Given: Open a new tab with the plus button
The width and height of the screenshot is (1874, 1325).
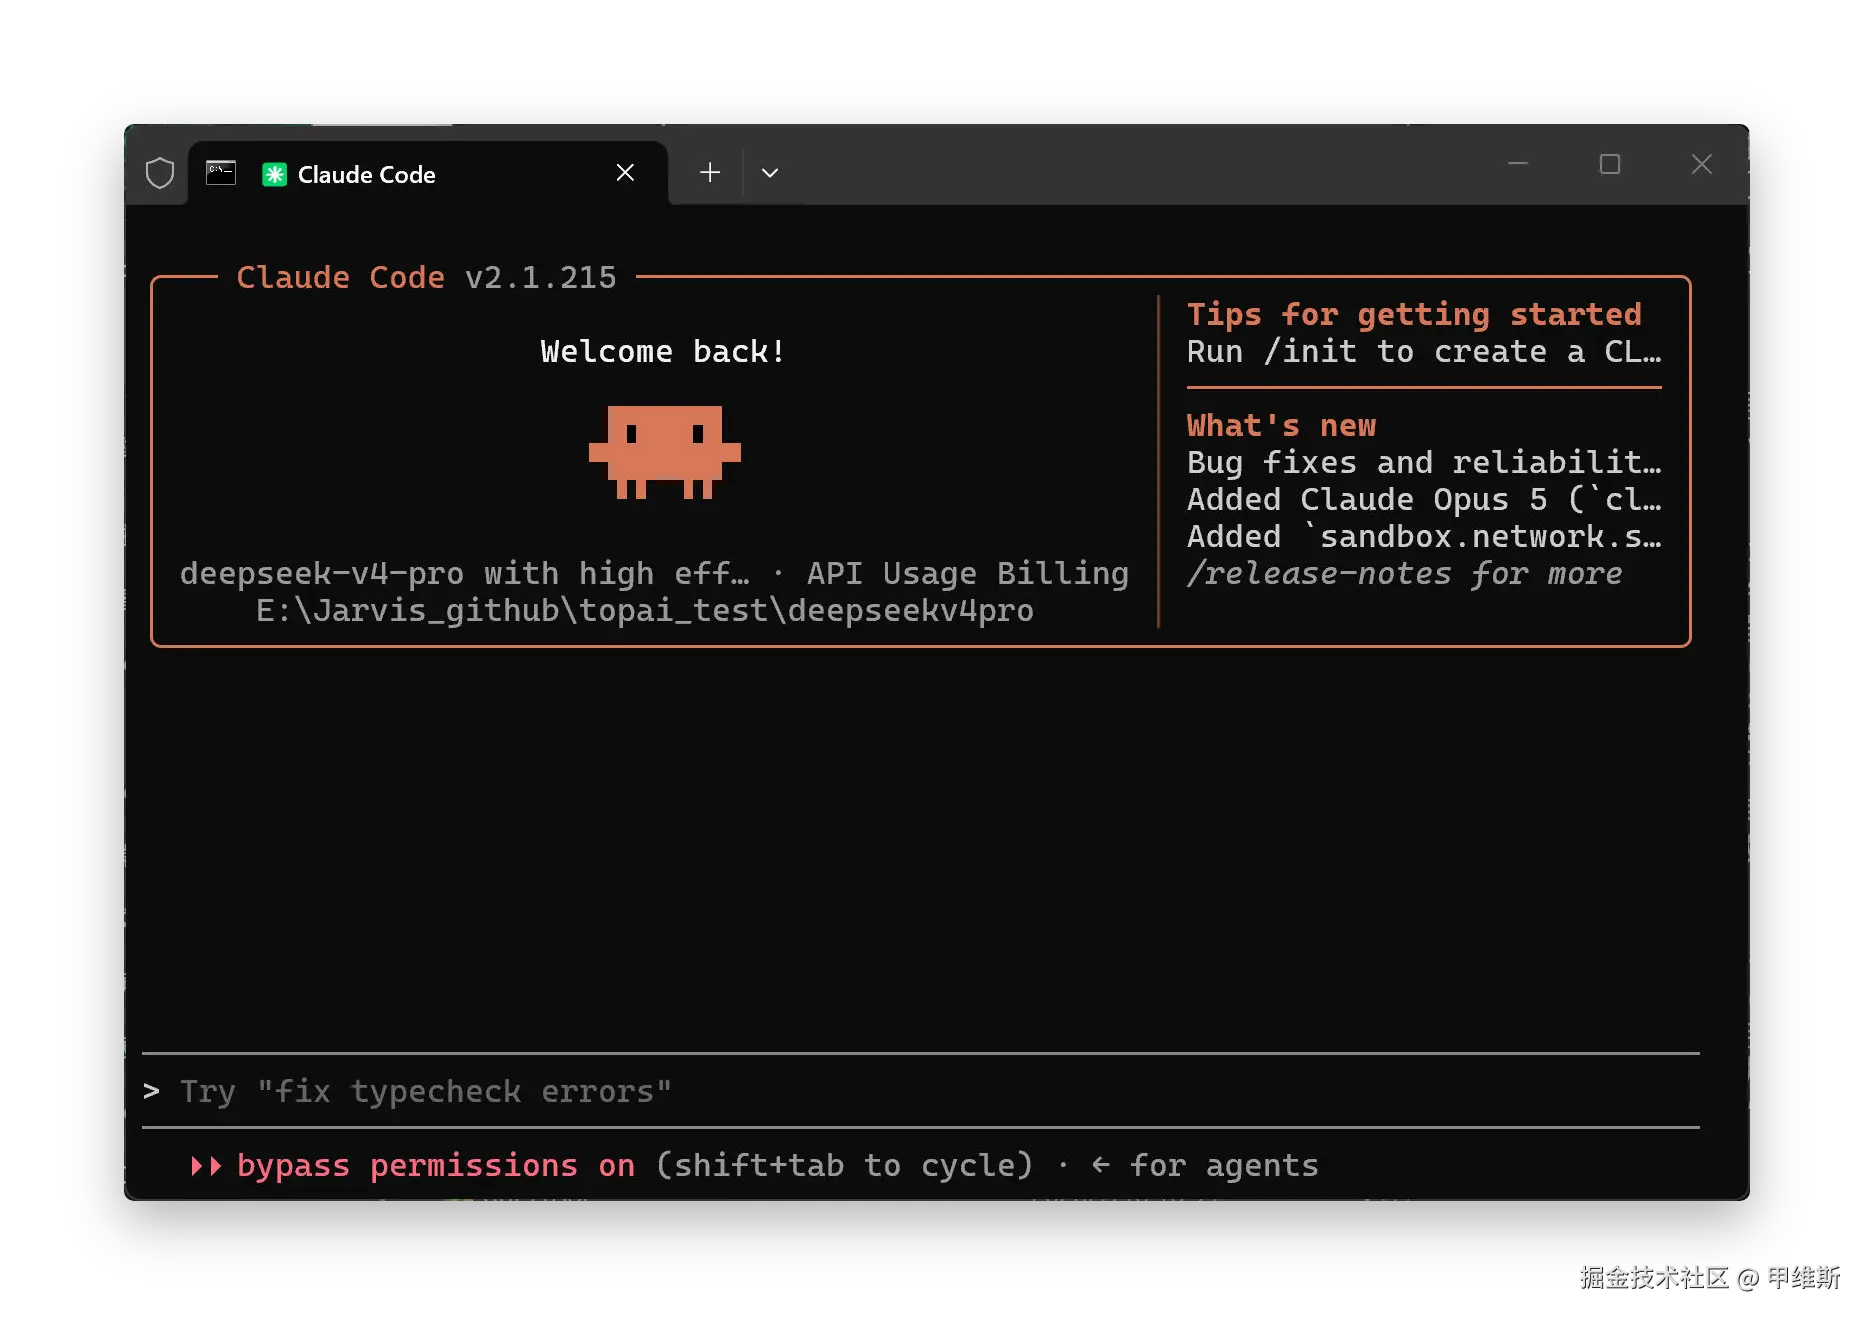Looking at the screenshot, I should tap(710, 172).
